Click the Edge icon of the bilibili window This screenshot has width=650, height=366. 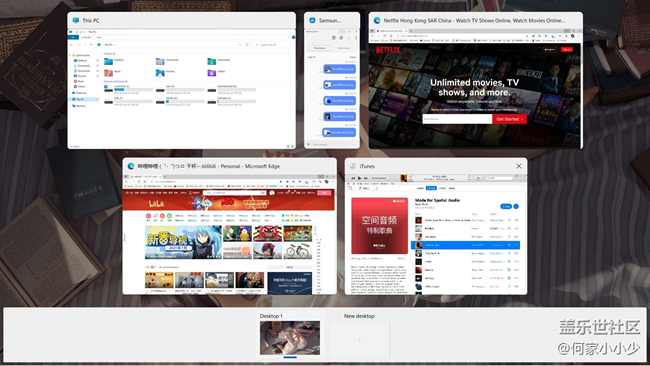pyautogui.click(x=131, y=166)
